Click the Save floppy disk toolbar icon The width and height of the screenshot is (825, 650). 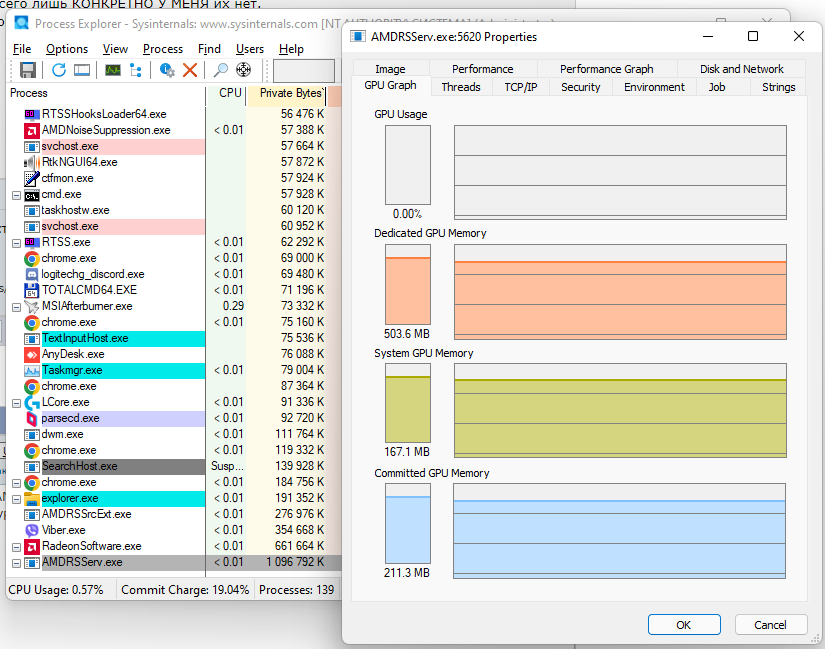point(27,70)
